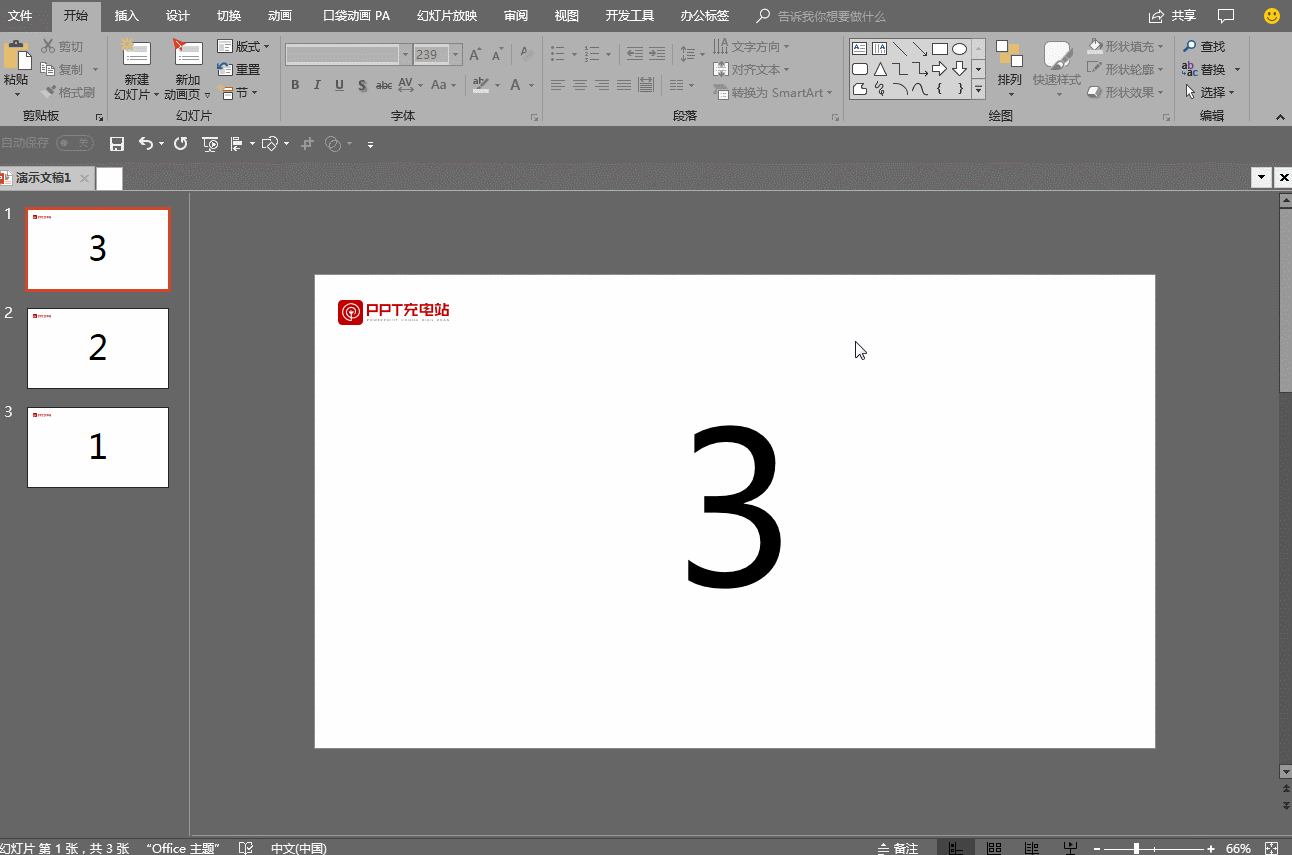Switch to Reading view icon
Viewport: 1292px width, 855px height.
tap(1032, 848)
